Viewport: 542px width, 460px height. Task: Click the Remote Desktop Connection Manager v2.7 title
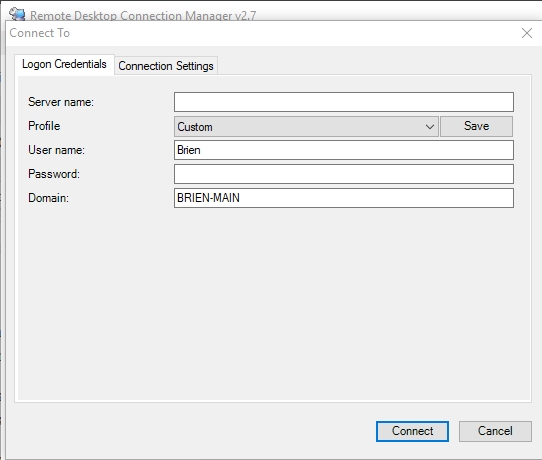point(143,16)
